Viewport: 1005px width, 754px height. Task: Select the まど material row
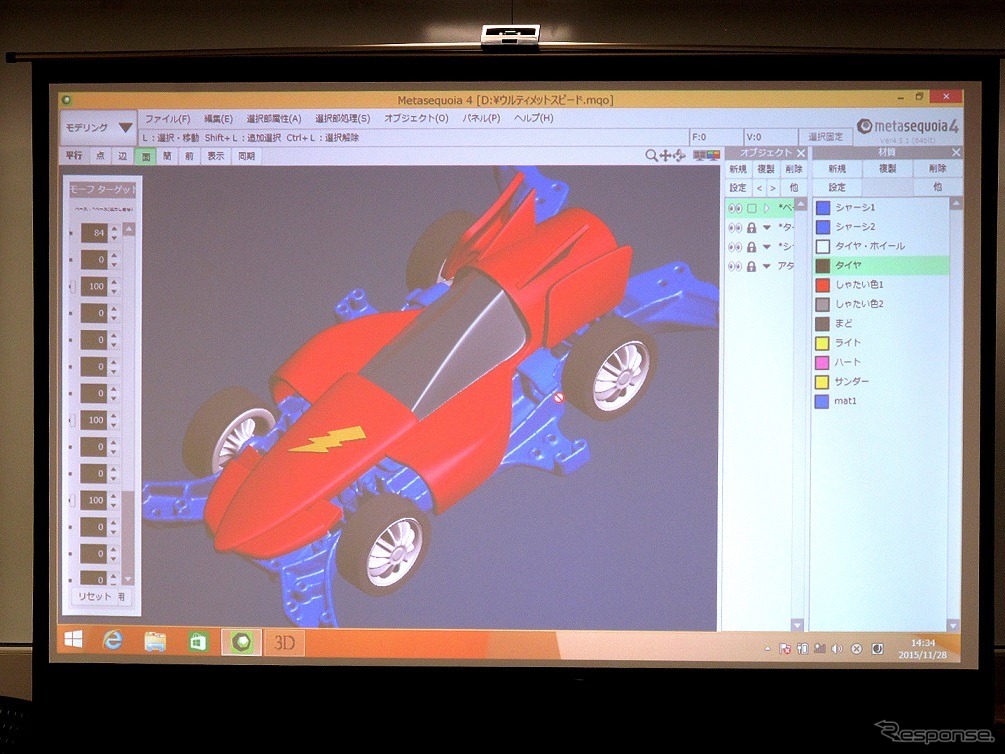[881, 323]
